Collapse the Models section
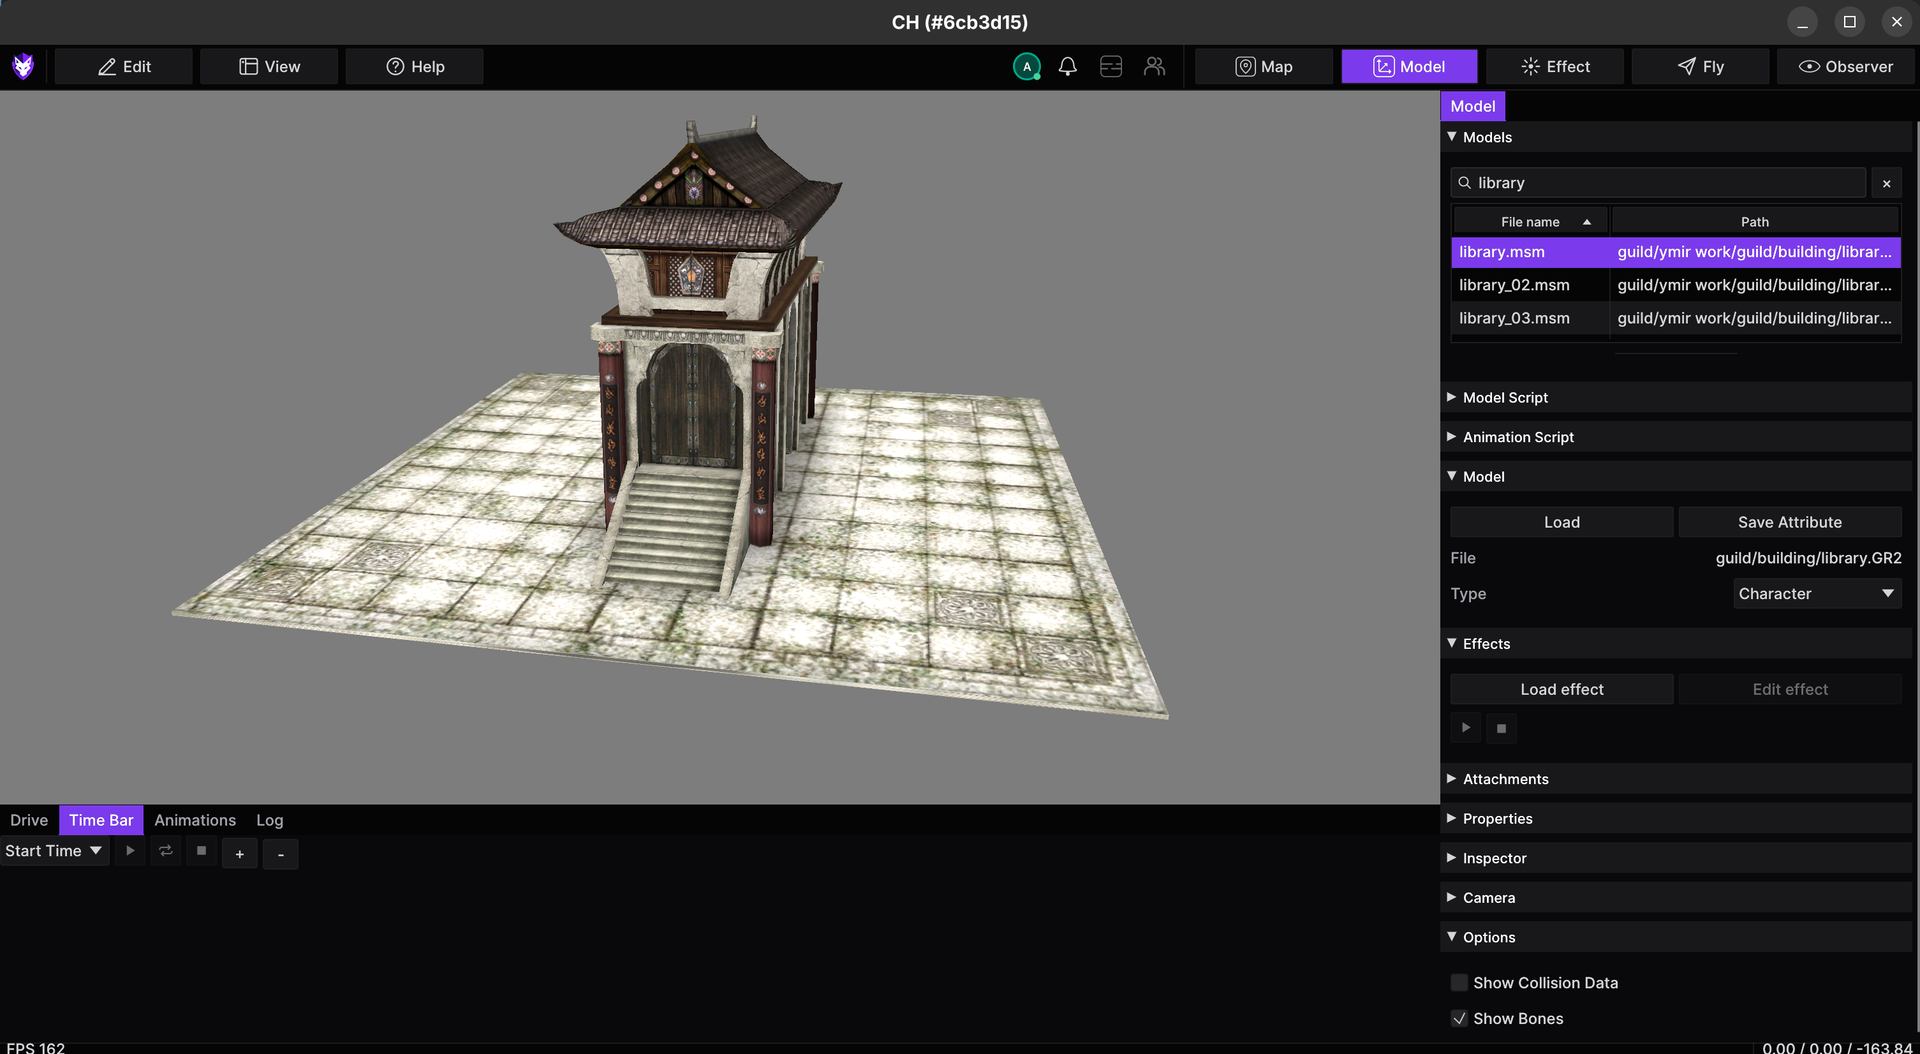The image size is (1920, 1054). [x=1676, y=137]
